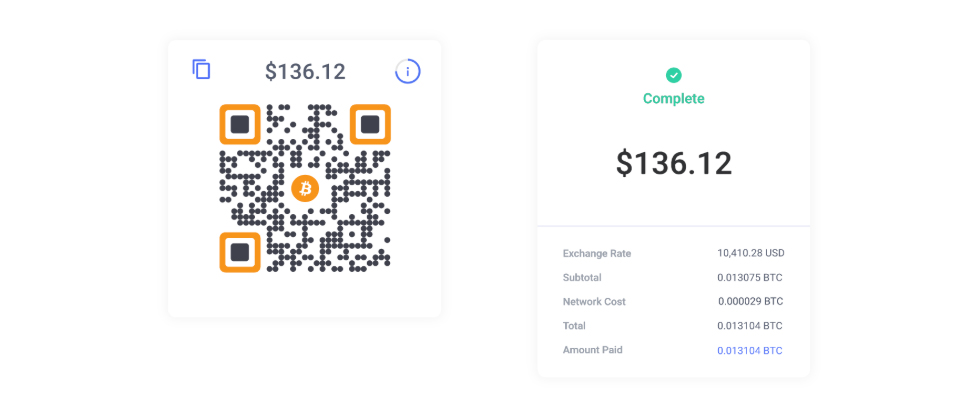
Task: Select the Subtotal row label
Action: click(582, 277)
